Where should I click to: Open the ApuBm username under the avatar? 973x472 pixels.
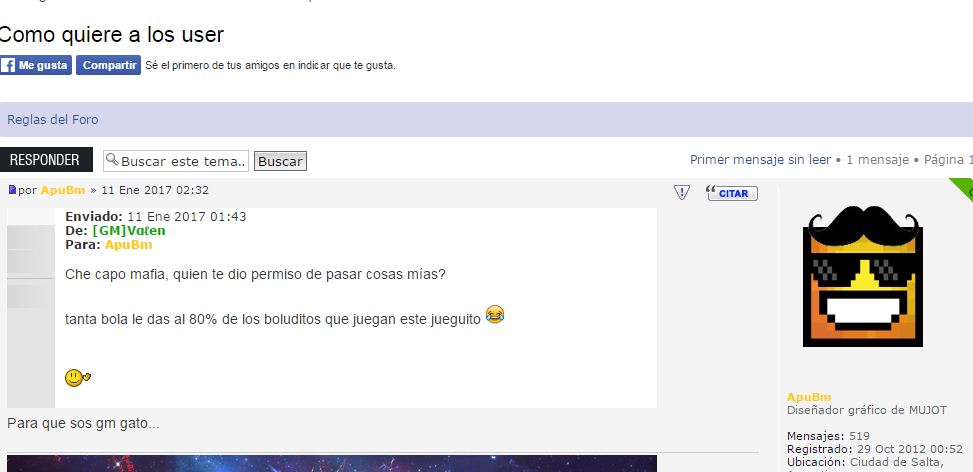809,397
